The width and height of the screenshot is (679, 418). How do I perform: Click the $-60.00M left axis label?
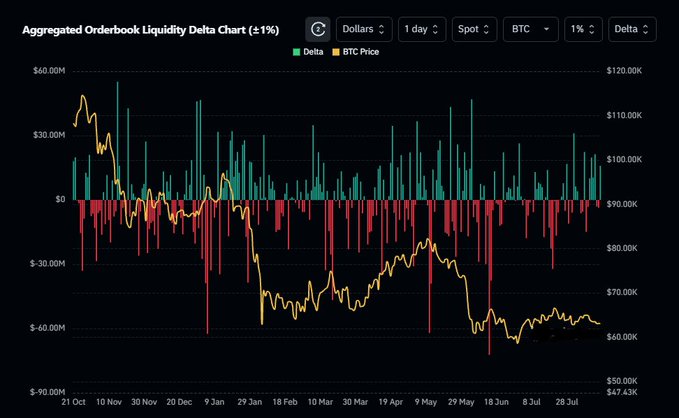coord(48,328)
